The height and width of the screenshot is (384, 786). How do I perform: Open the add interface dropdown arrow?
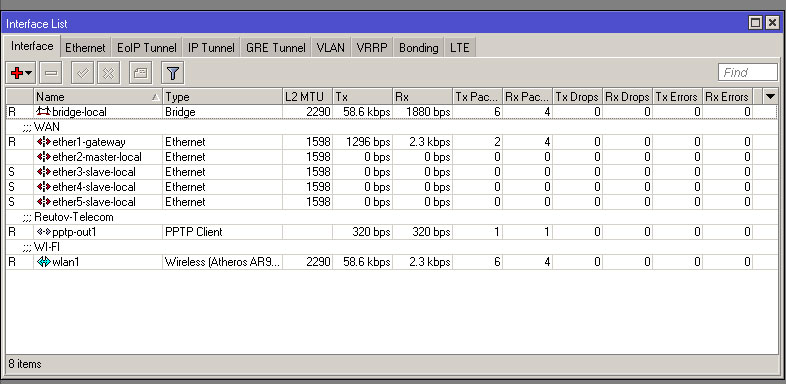[x=29, y=73]
